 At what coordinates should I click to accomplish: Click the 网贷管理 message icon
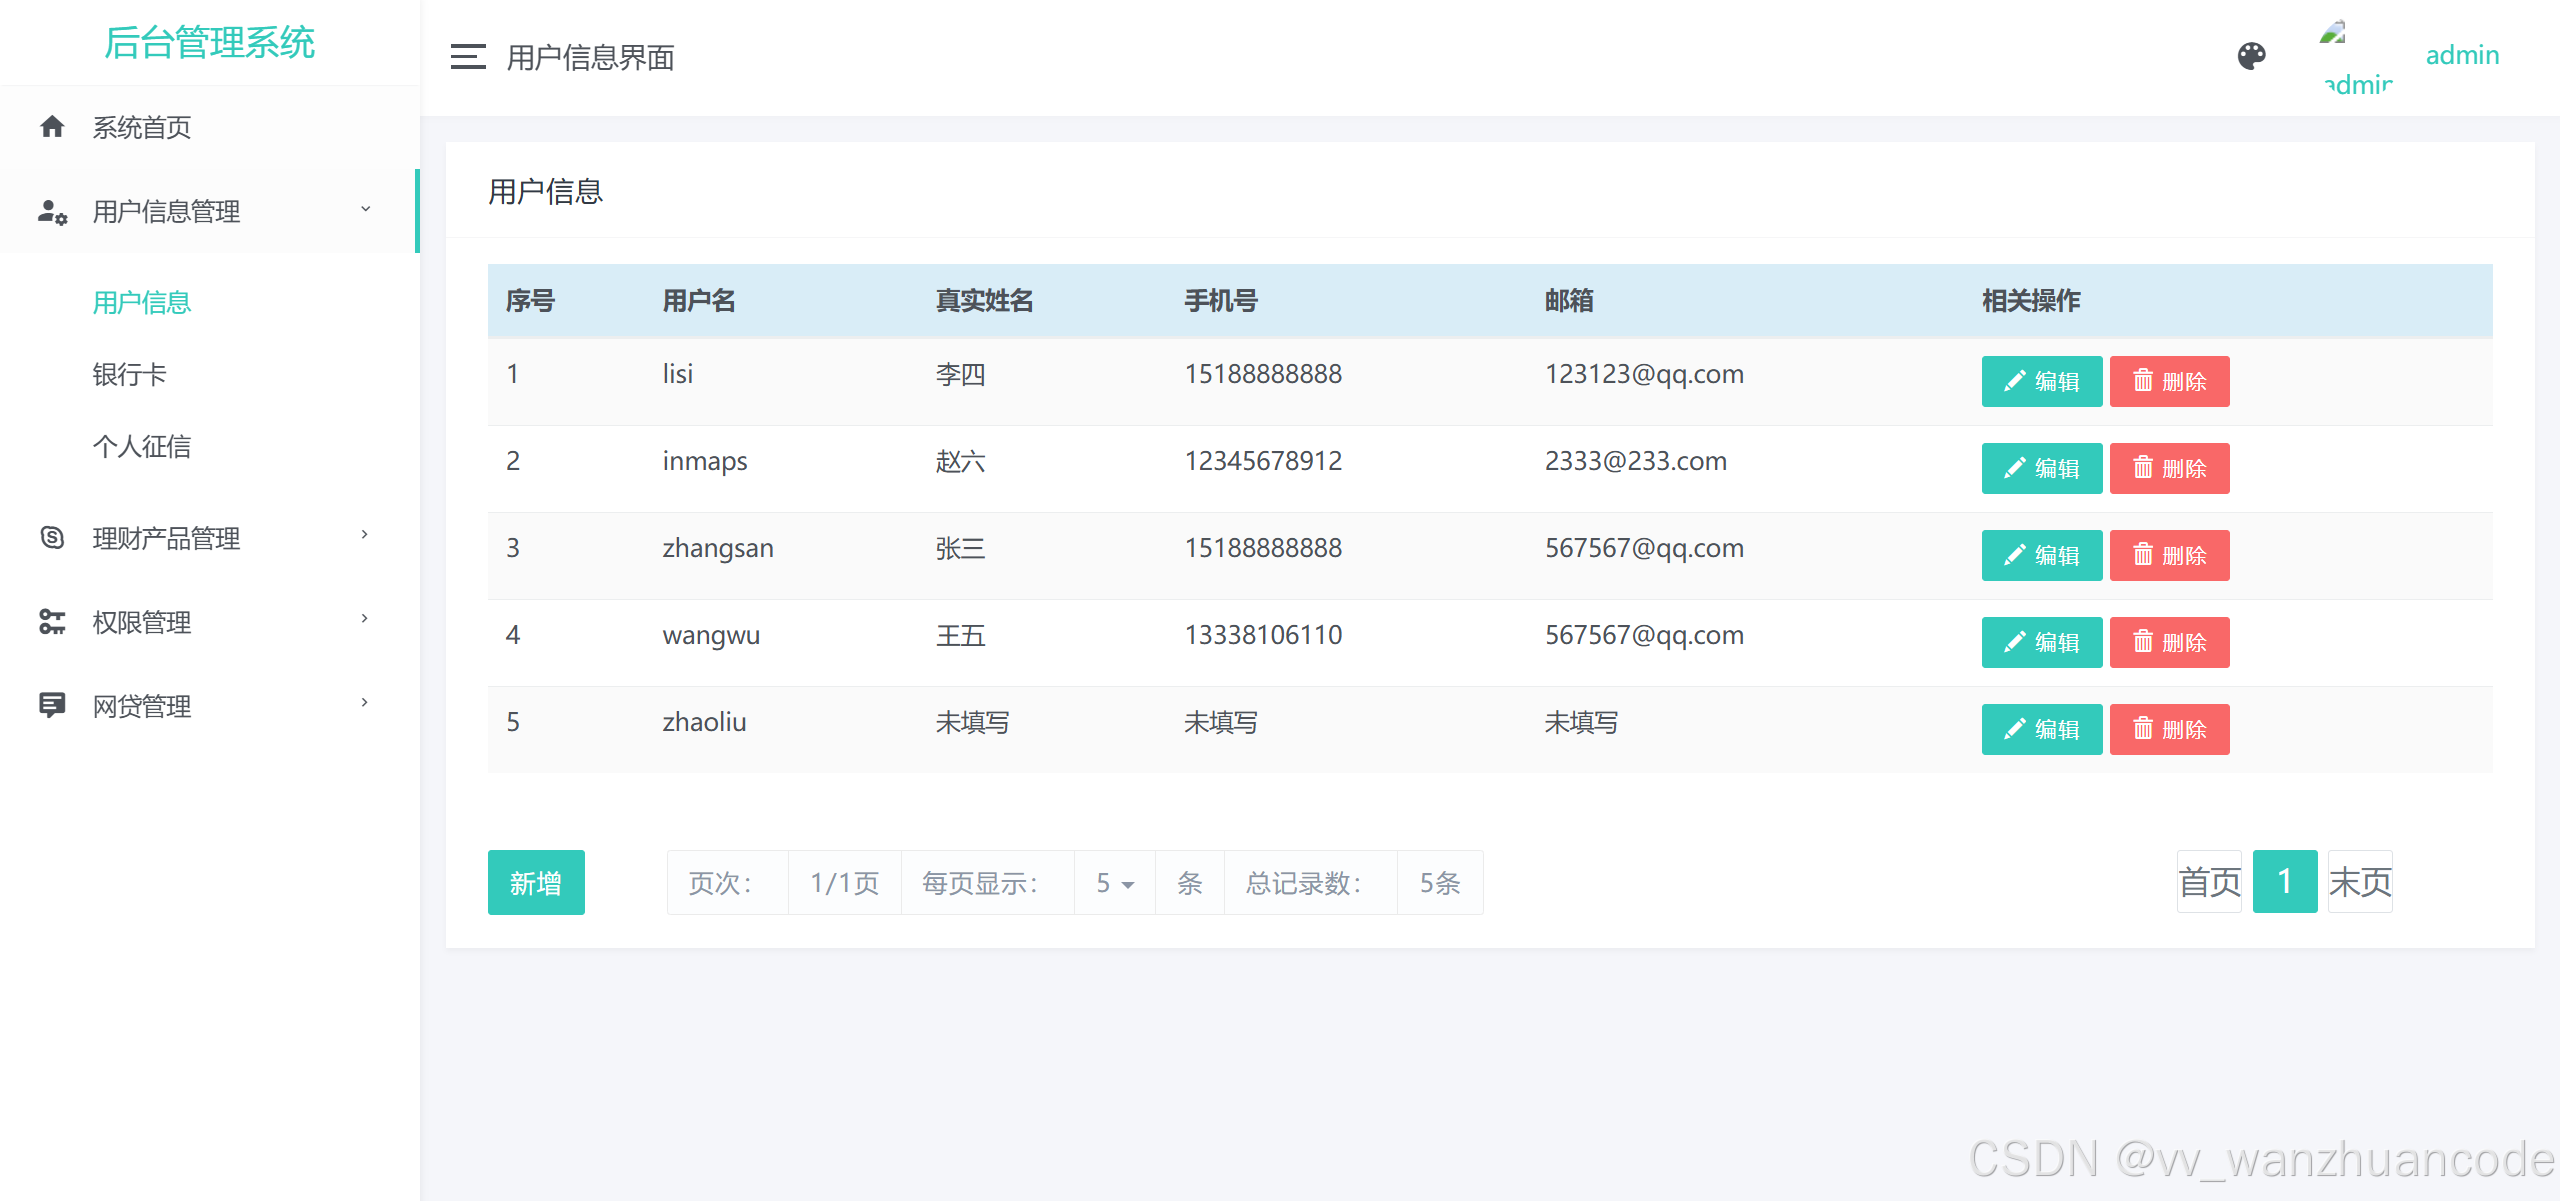pyautogui.click(x=52, y=706)
